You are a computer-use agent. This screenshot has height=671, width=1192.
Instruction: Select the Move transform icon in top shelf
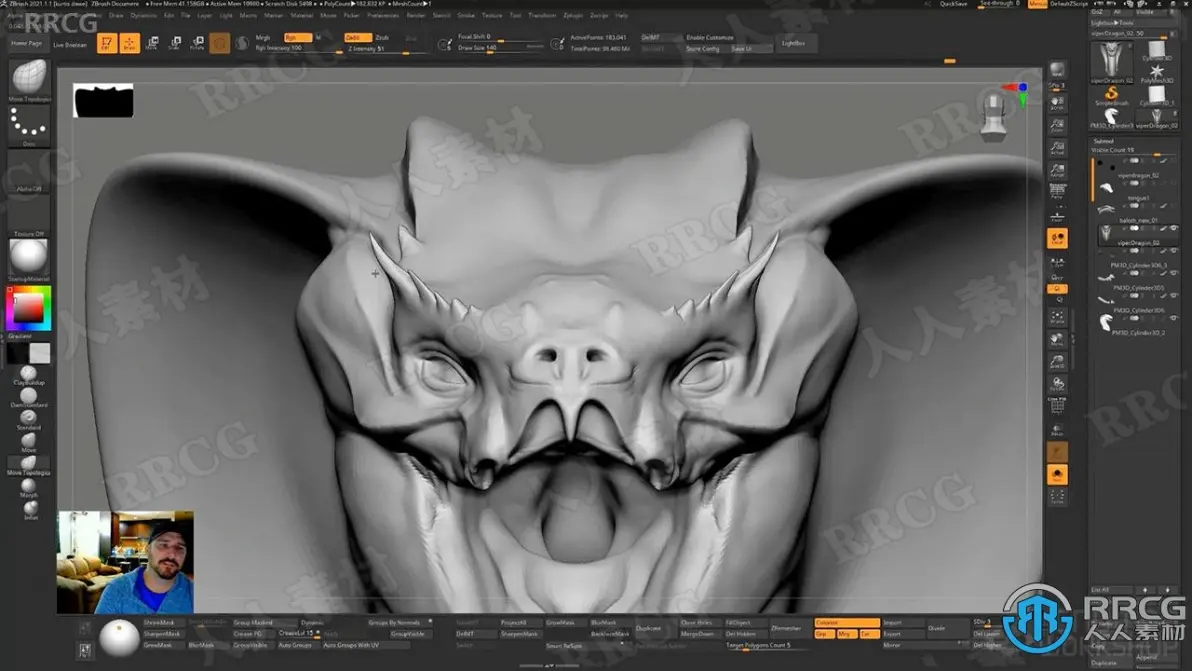(152, 43)
